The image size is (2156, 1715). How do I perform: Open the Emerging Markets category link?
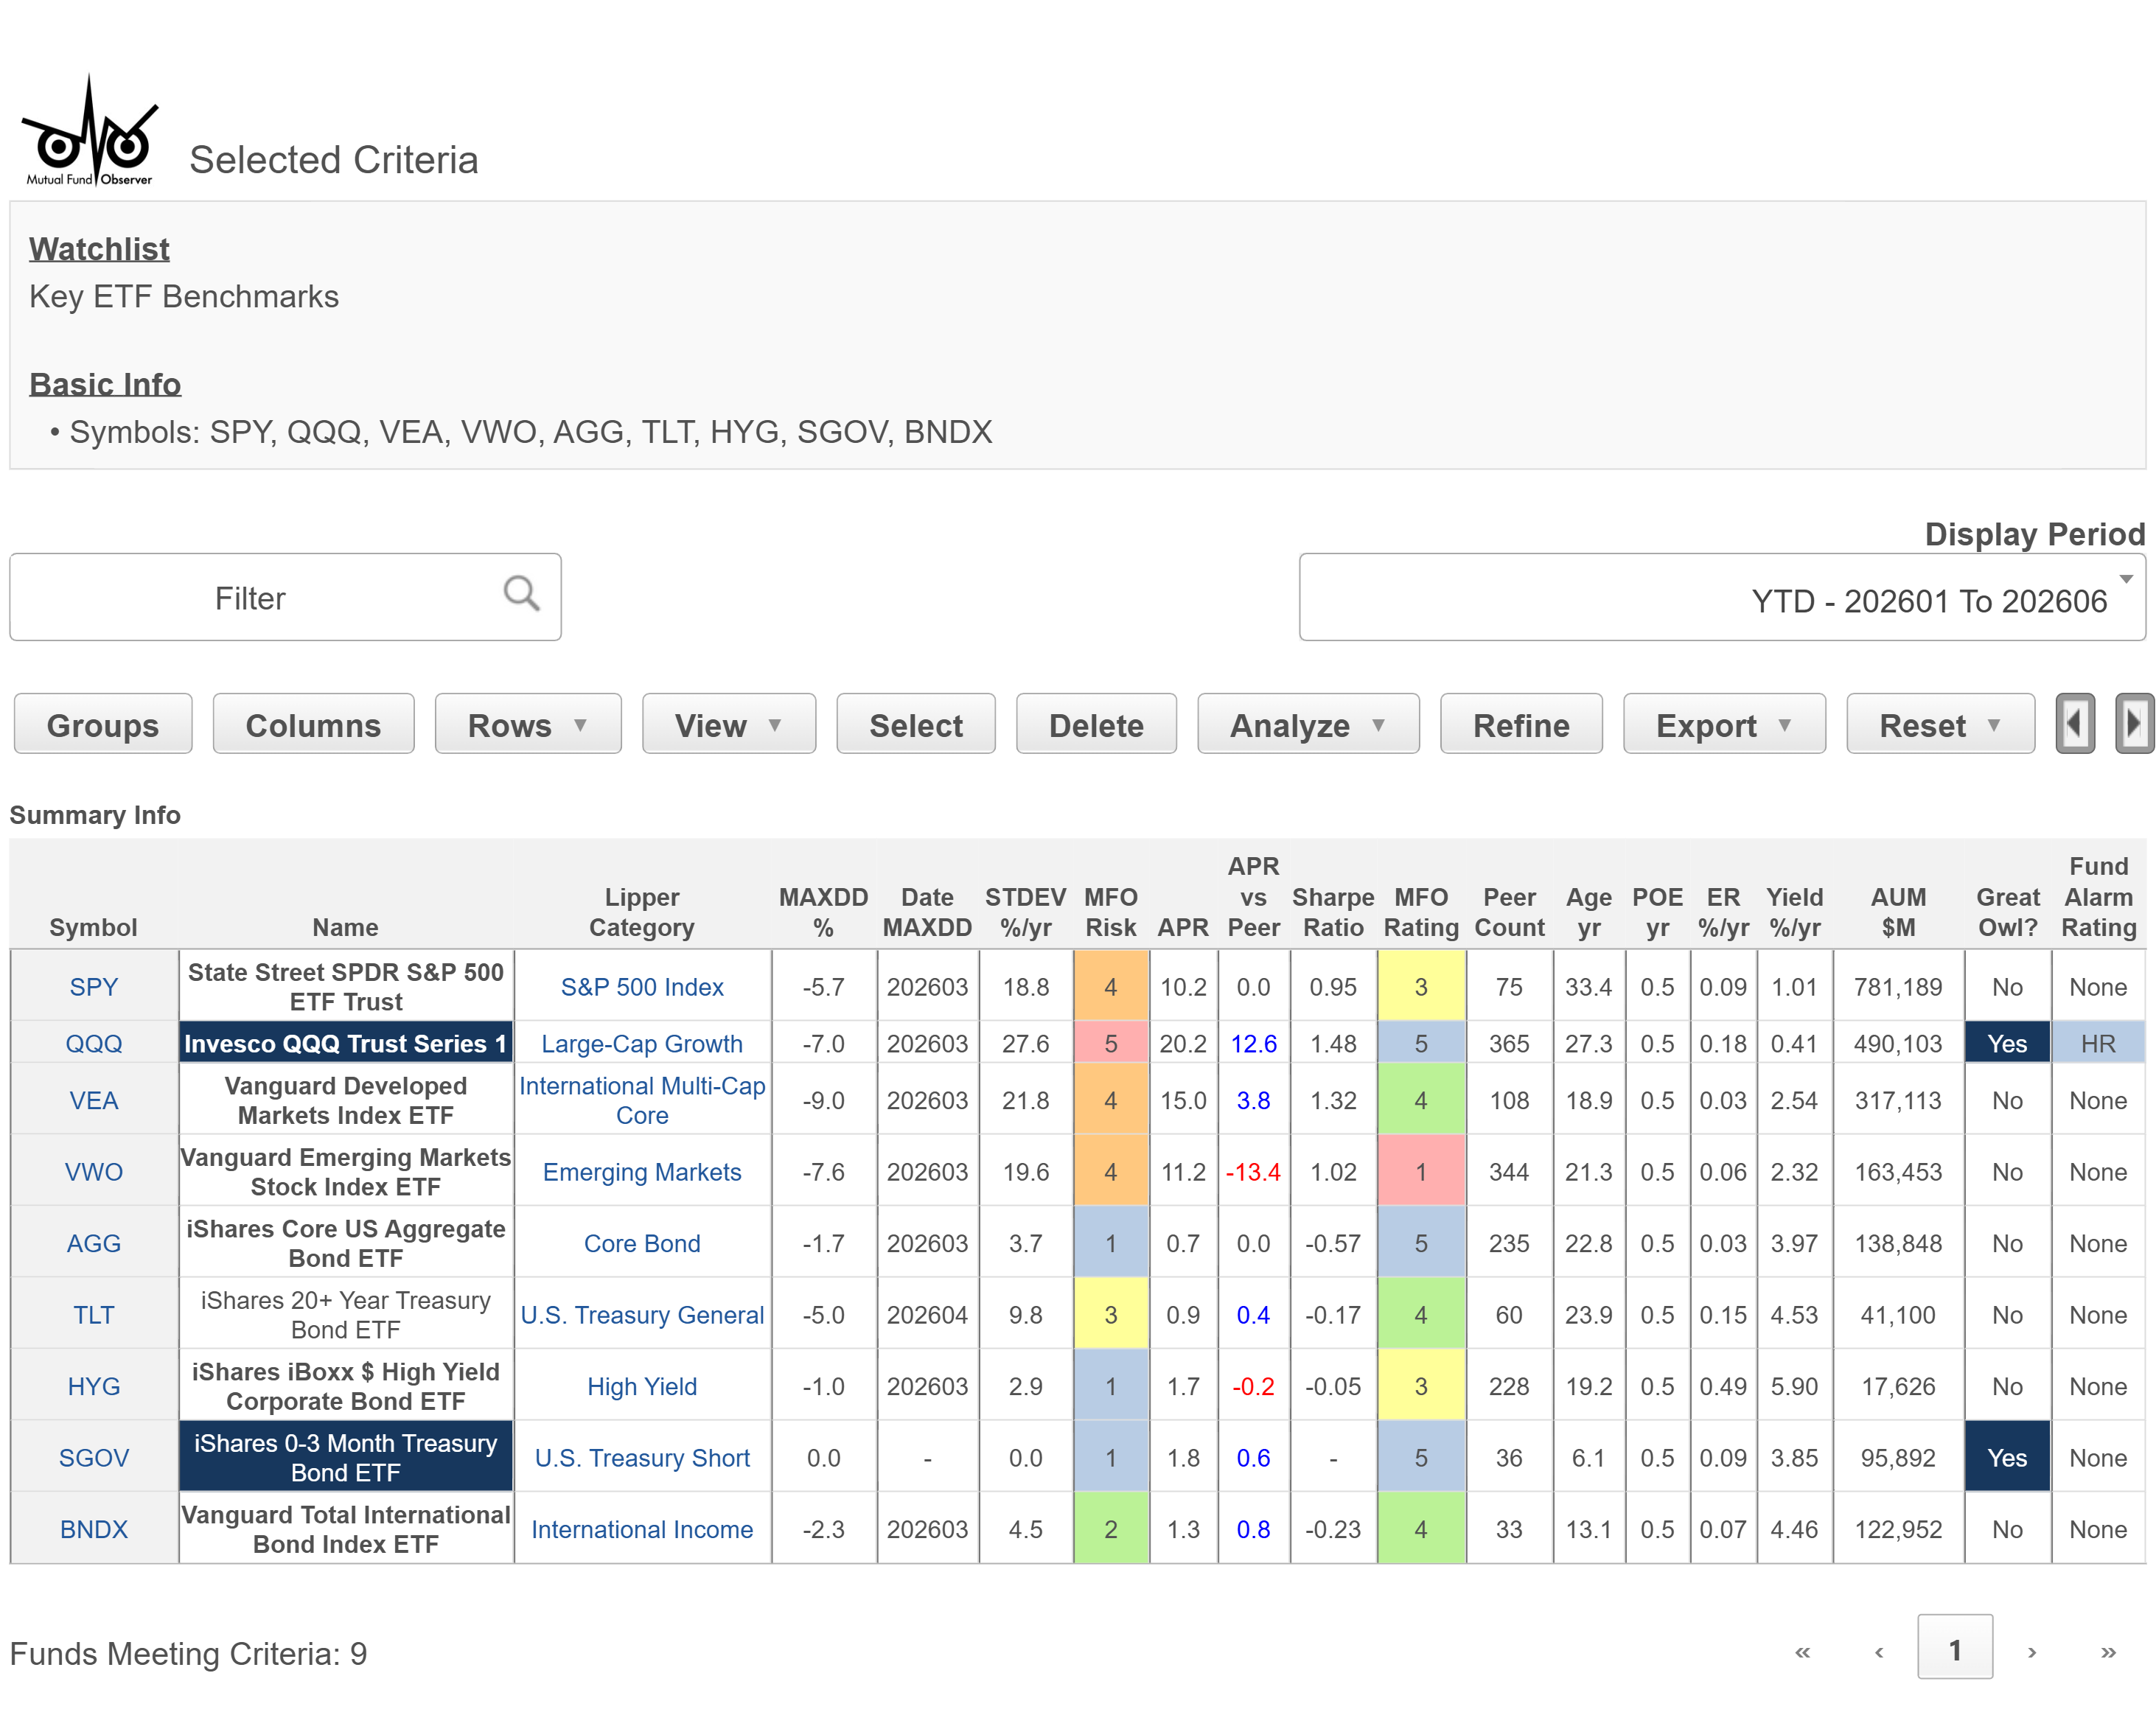click(x=642, y=1171)
